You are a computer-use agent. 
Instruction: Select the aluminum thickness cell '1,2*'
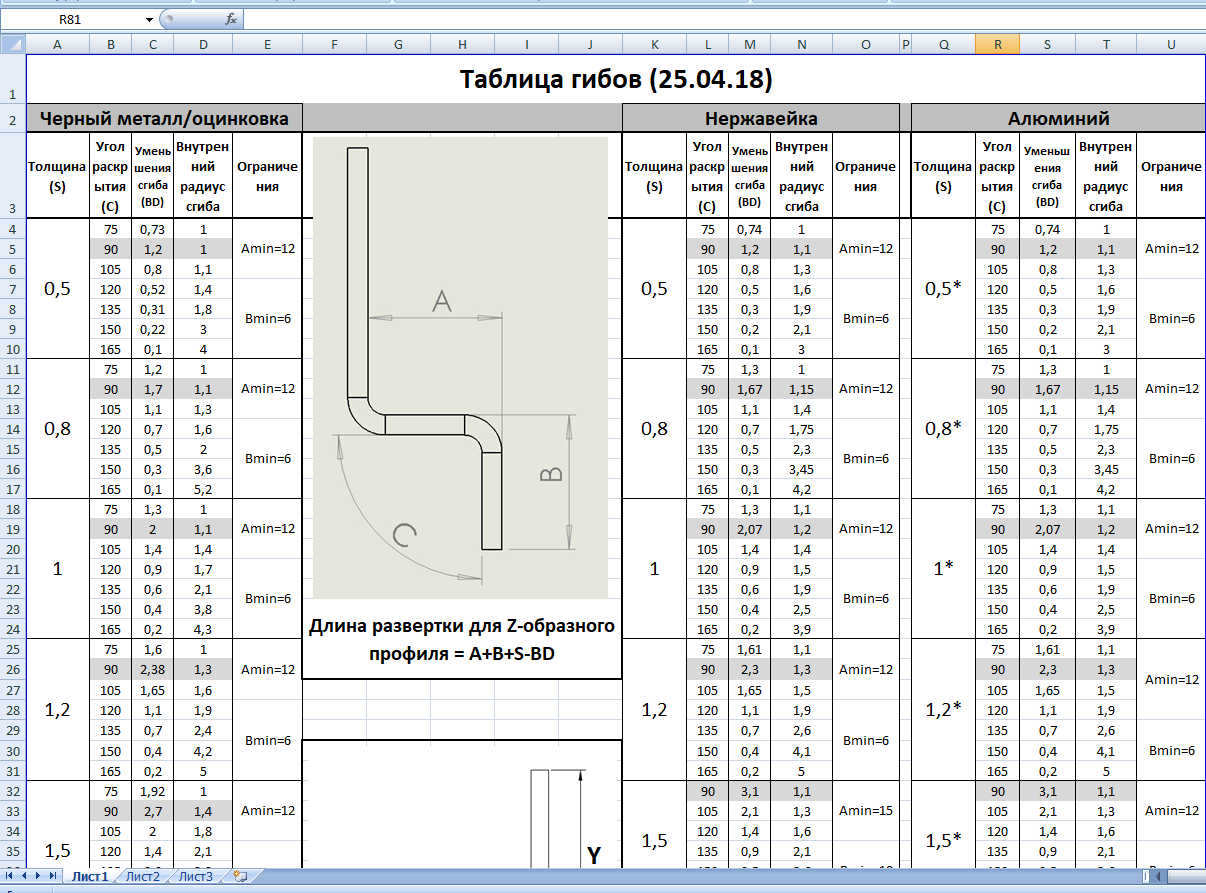944,710
